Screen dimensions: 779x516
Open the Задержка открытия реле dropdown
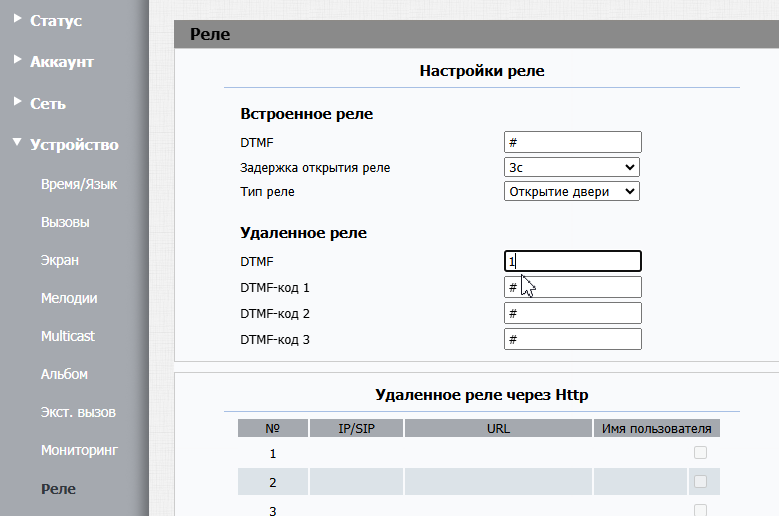(x=572, y=167)
